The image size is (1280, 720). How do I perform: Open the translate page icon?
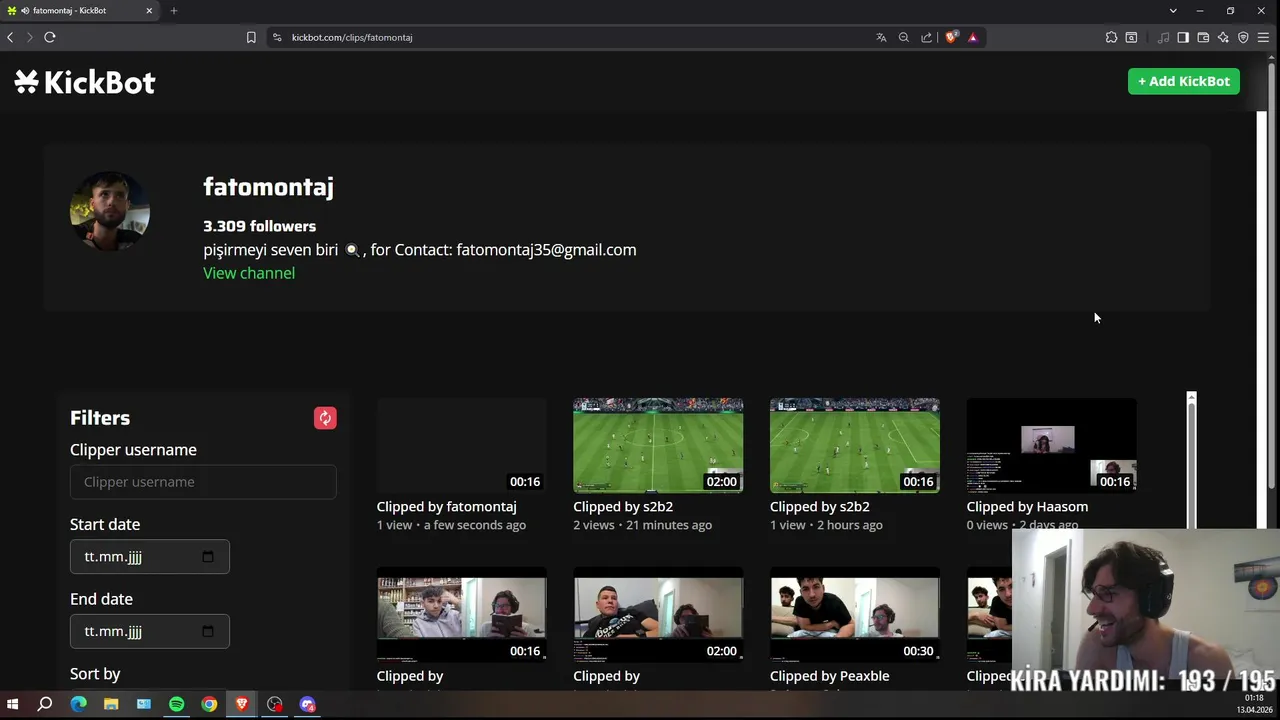[x=881, y=37]
